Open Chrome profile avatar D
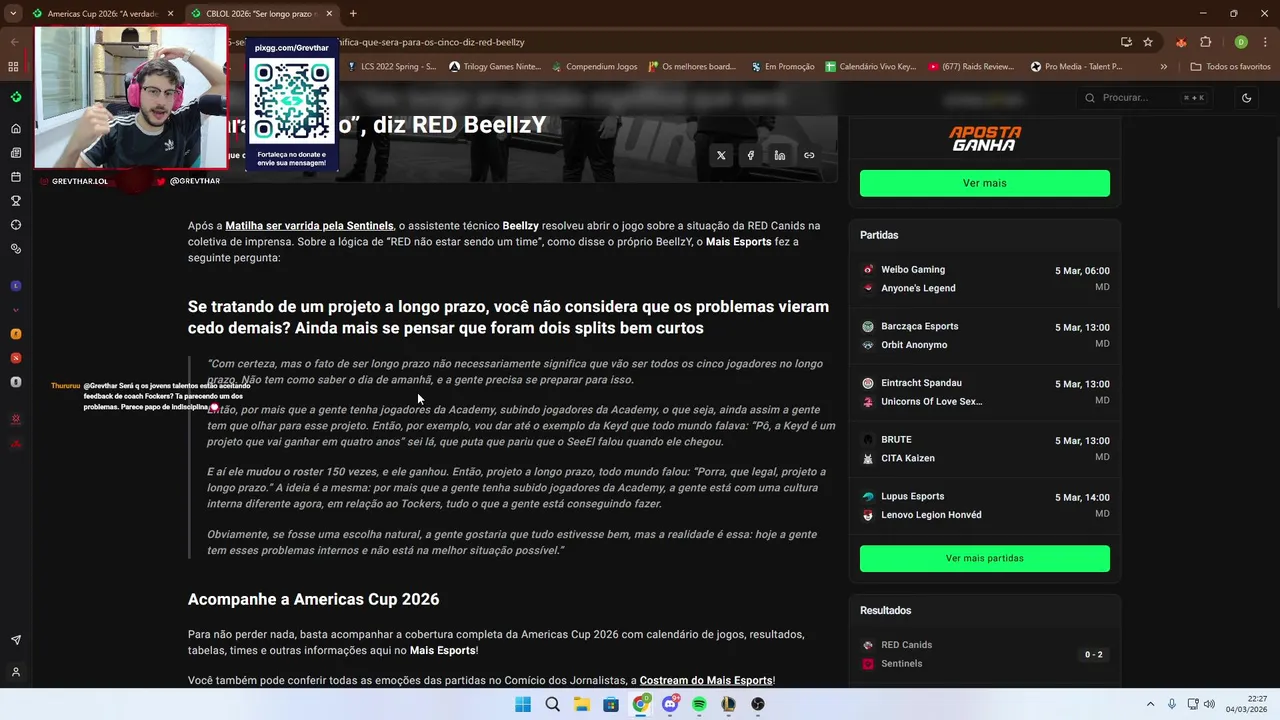Screen dimensions: 1280x720 tap(1241, 42)
